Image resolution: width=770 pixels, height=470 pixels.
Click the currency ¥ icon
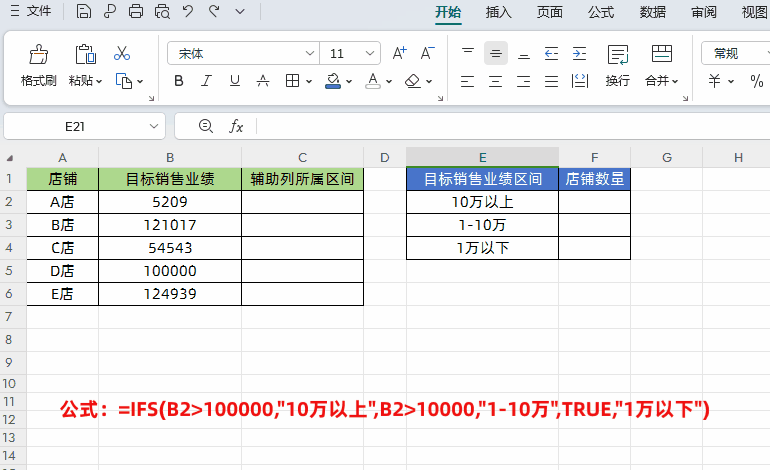tap(715, 81)
